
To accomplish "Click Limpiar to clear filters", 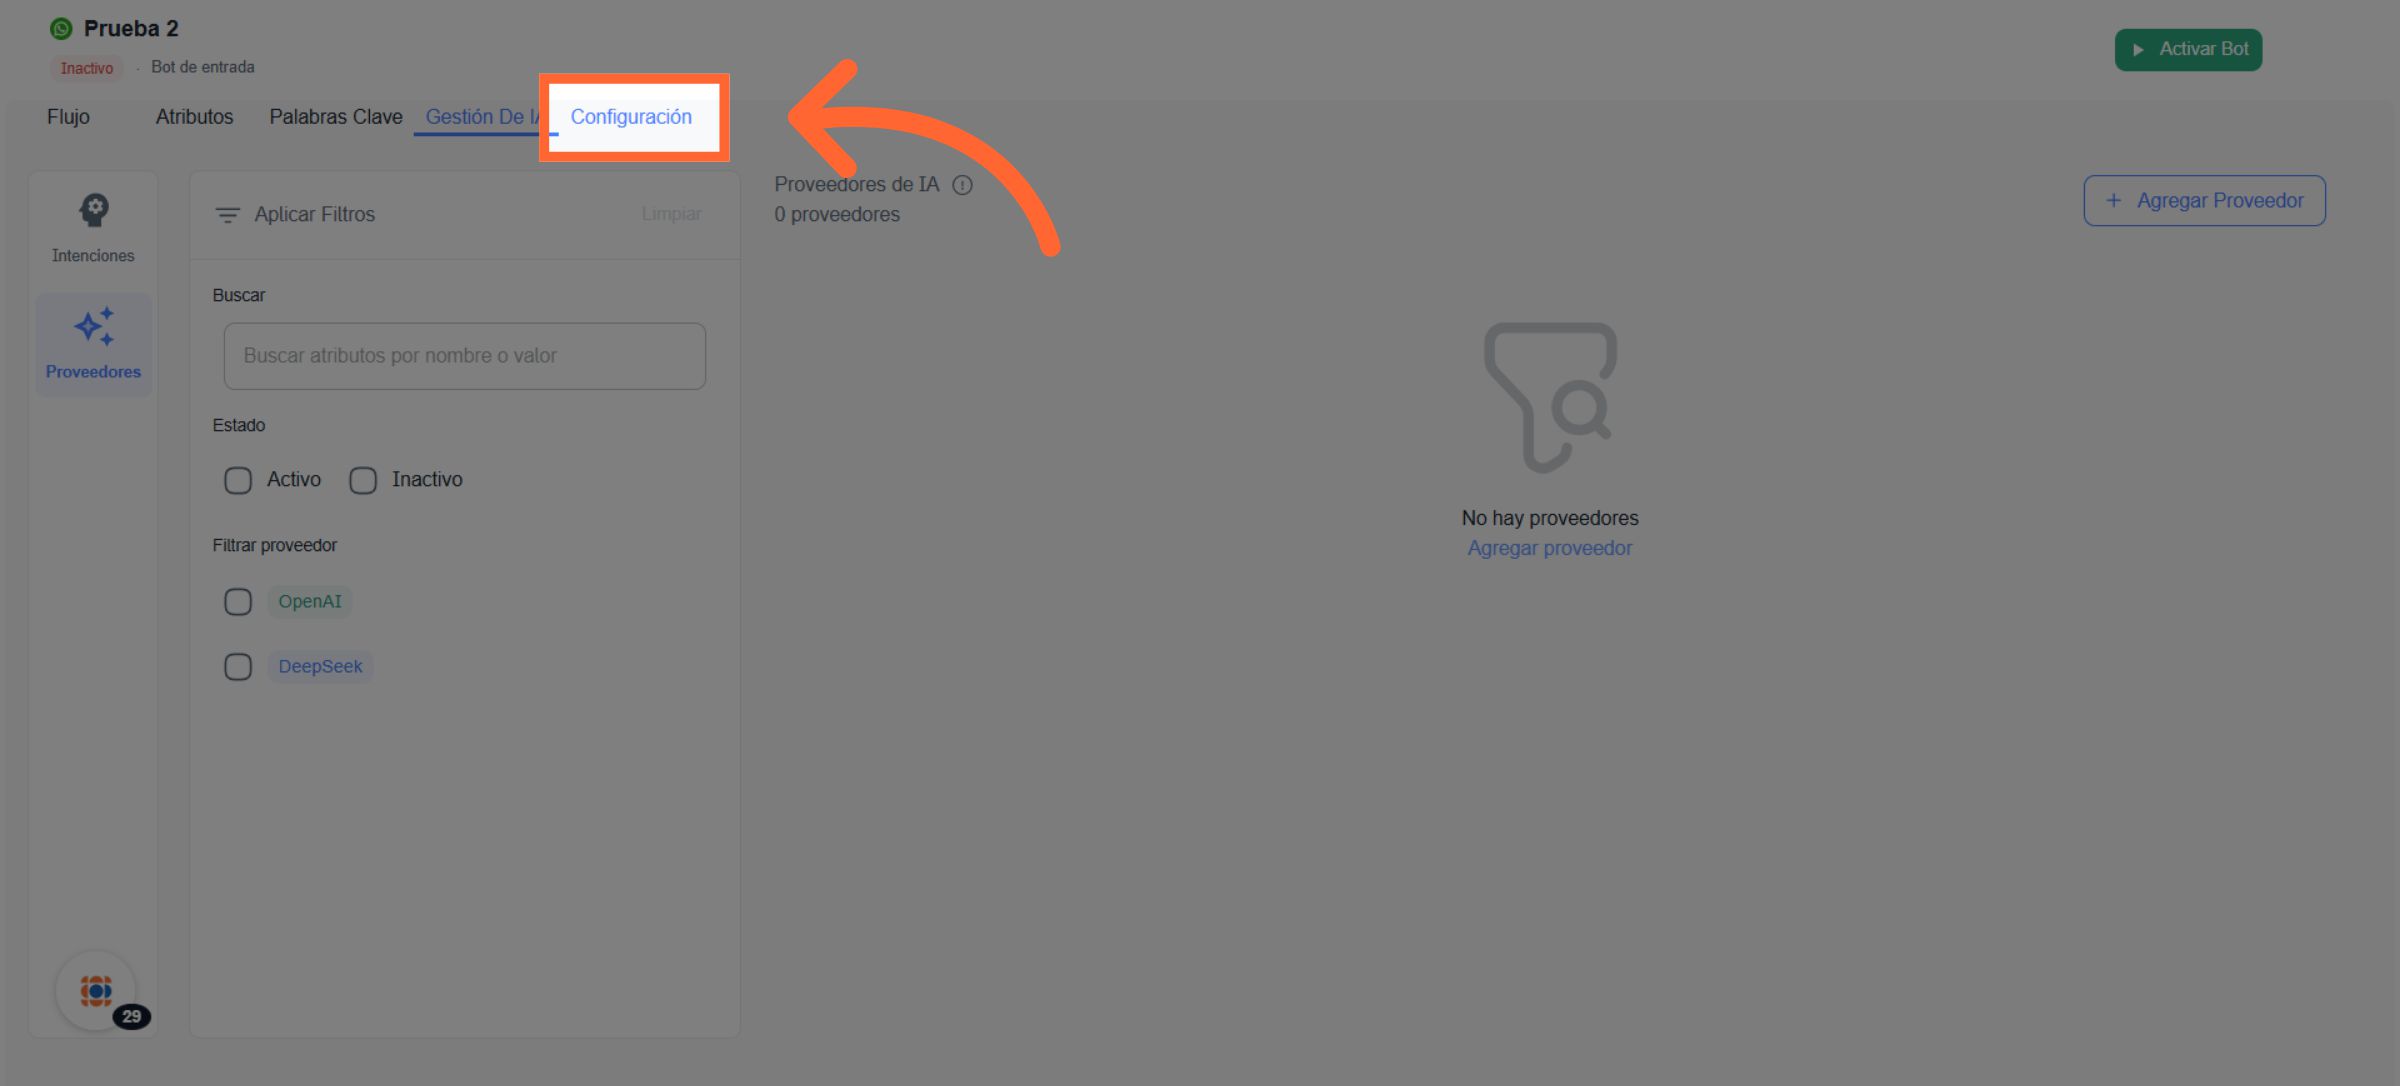I will pyautogui.click(x=671, y=214).
